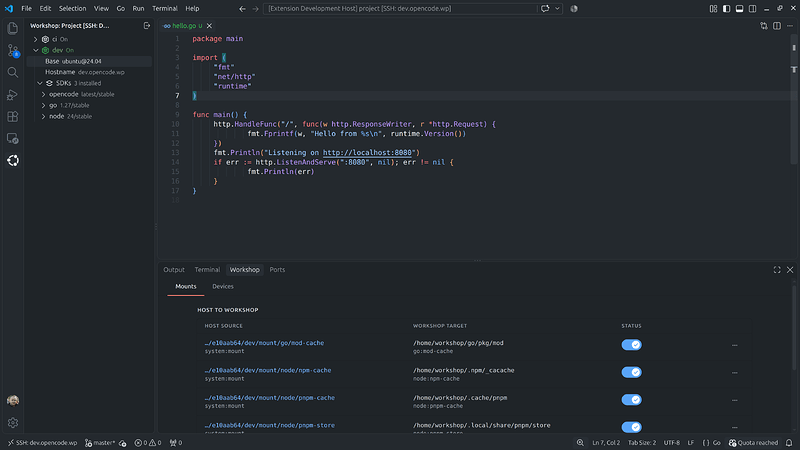Maximize the bottom panel size
800x450 pixels.
[x=777, y=269]
